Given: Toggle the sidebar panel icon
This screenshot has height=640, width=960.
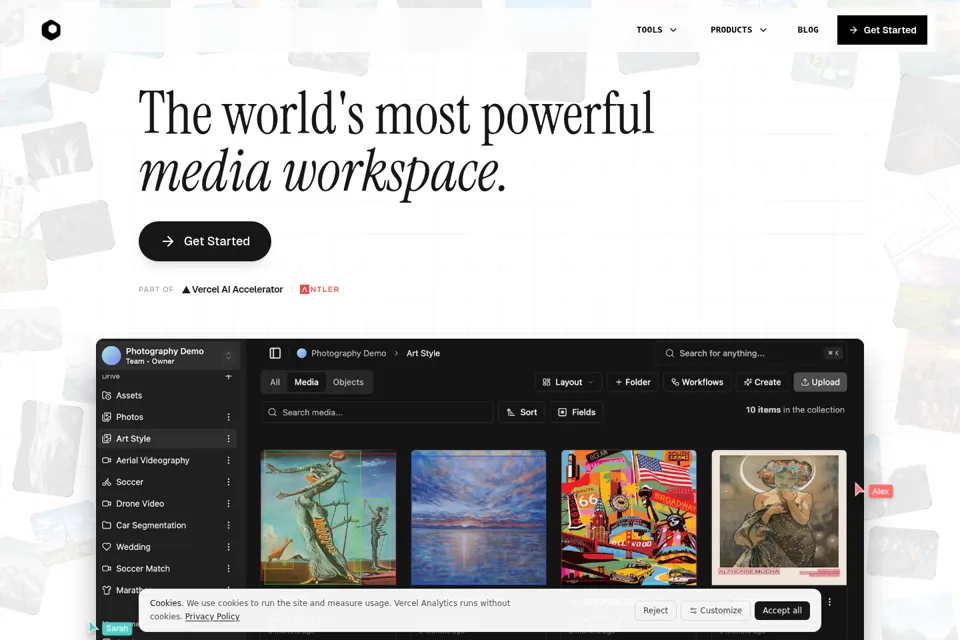Looking at the screenshot, I should coord(275,353).
